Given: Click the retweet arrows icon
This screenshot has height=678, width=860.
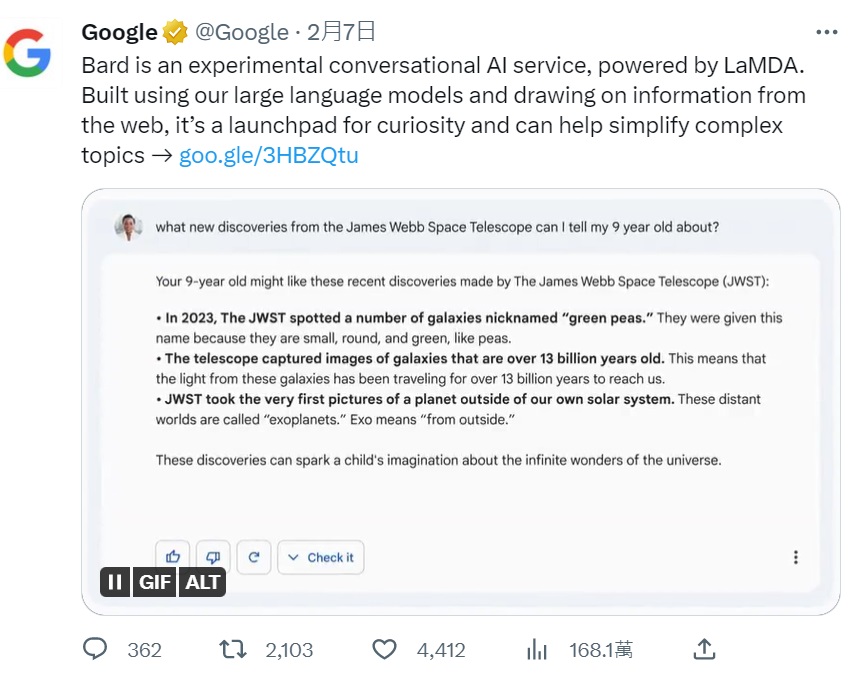Looking at the screenshot, I should point(232,650).
